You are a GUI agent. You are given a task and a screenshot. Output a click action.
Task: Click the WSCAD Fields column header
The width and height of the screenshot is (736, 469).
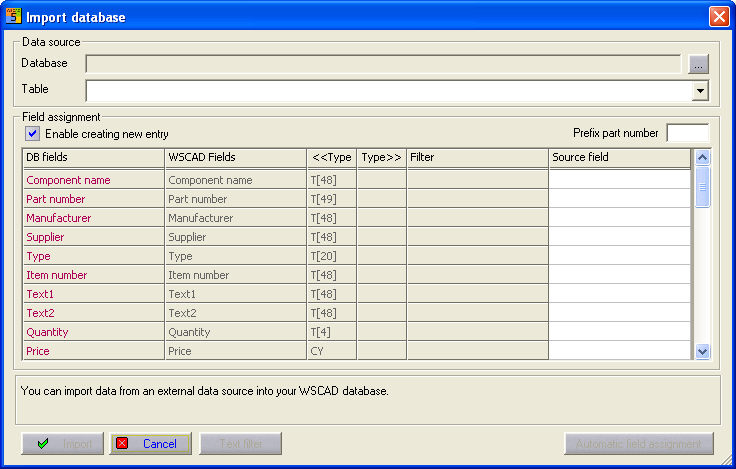click(x=236, y=158)
